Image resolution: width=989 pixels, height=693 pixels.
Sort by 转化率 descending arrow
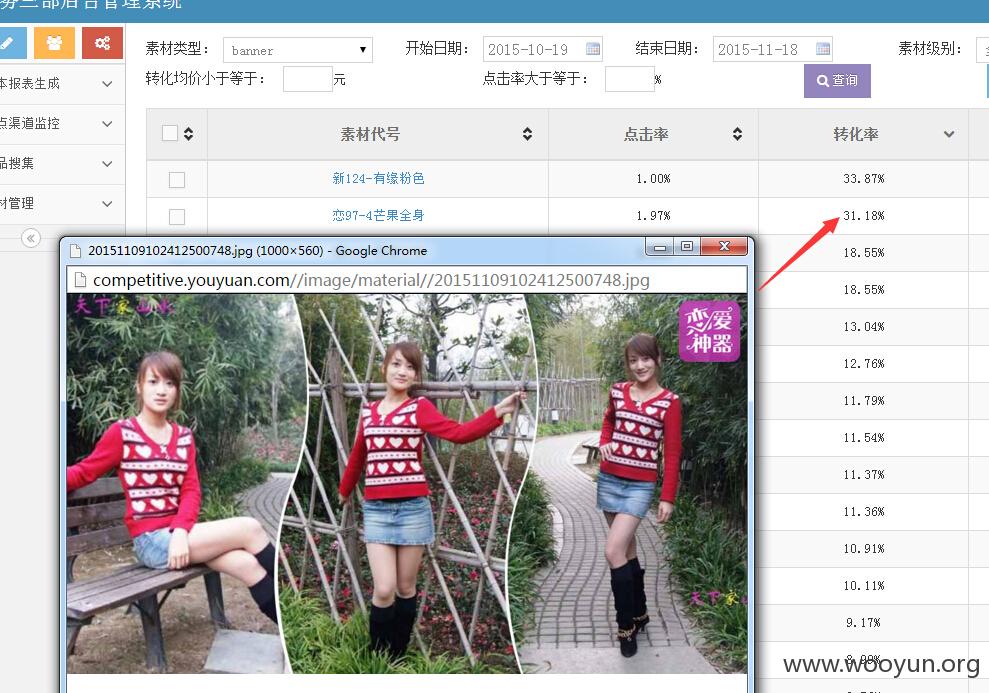coord(949,134)
